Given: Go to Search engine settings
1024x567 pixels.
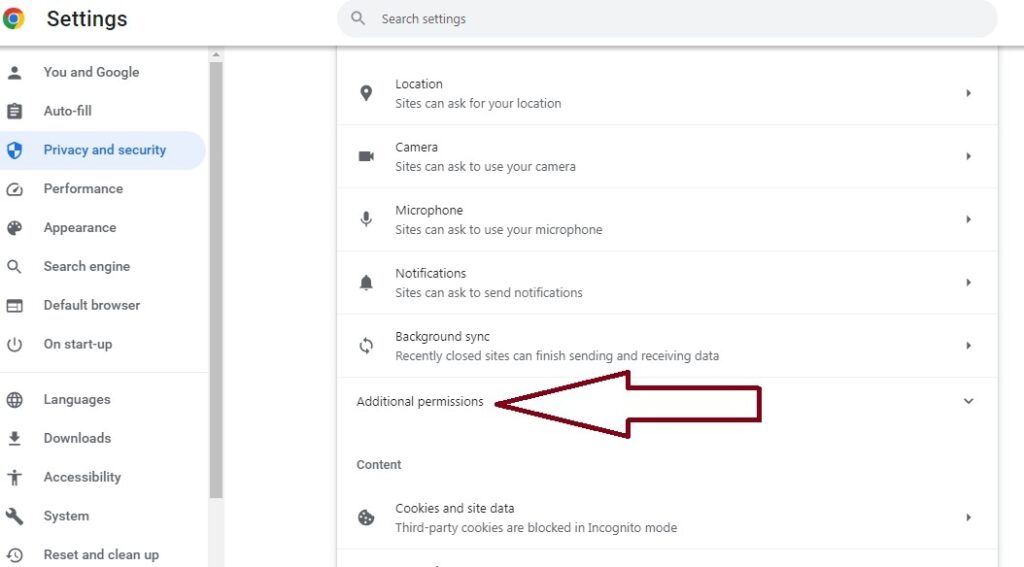Looking at the screenshot, I should point(103,267).
